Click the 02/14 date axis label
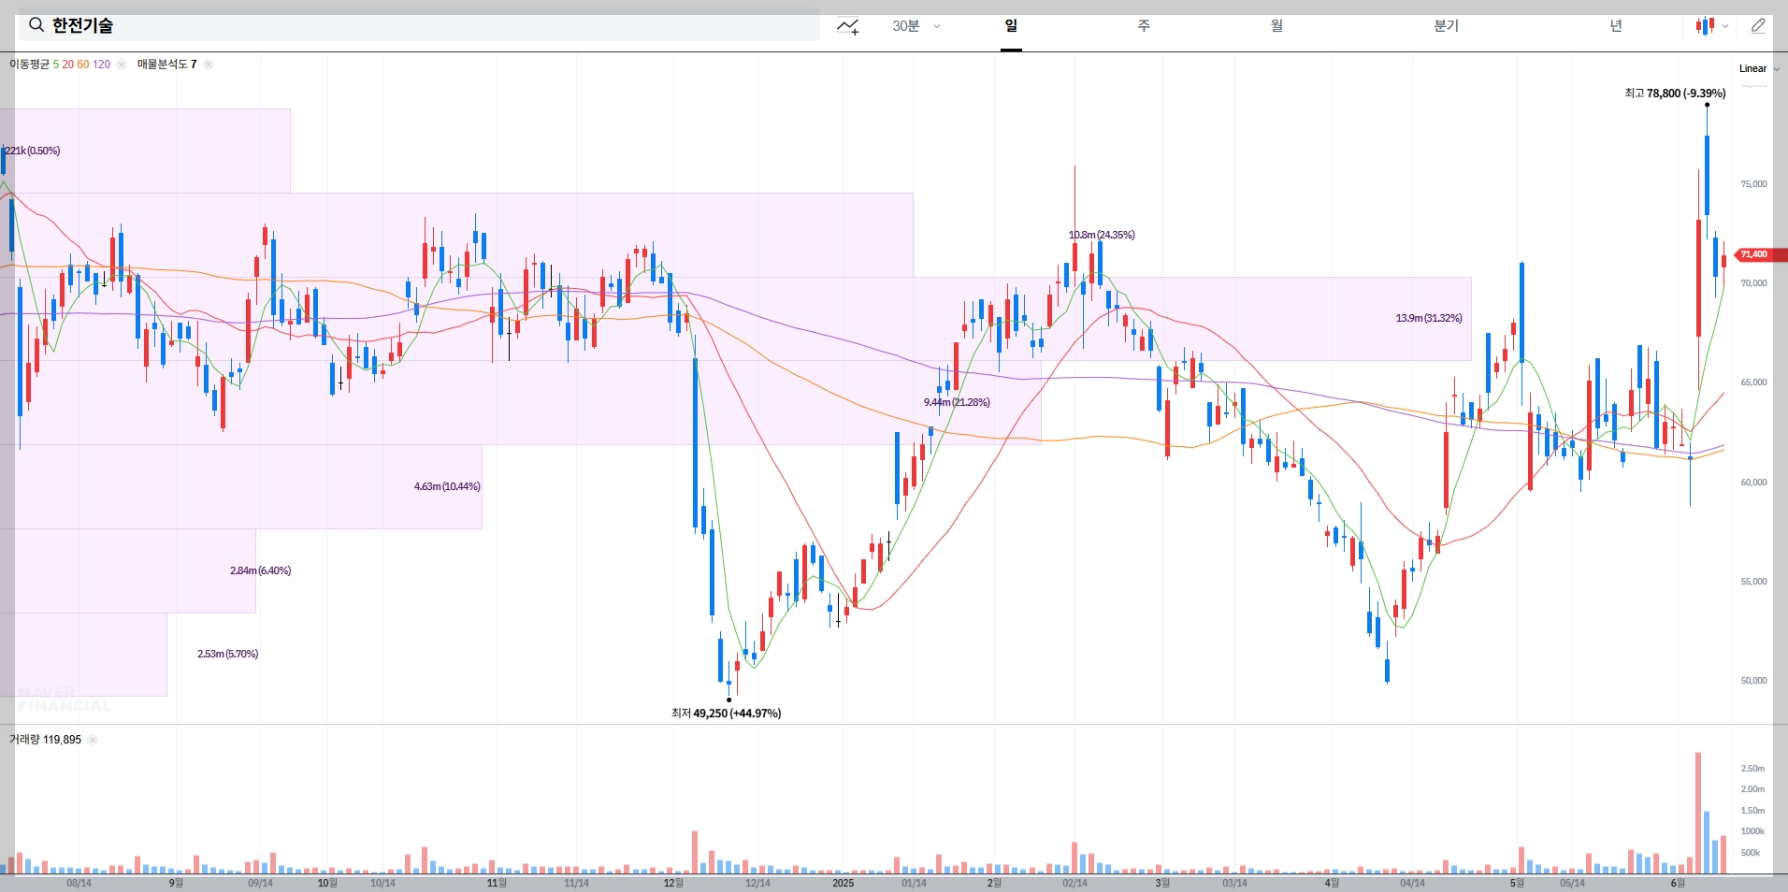Image resolution: width=1788 pixels, height=892 pixels. point(1074,883)
